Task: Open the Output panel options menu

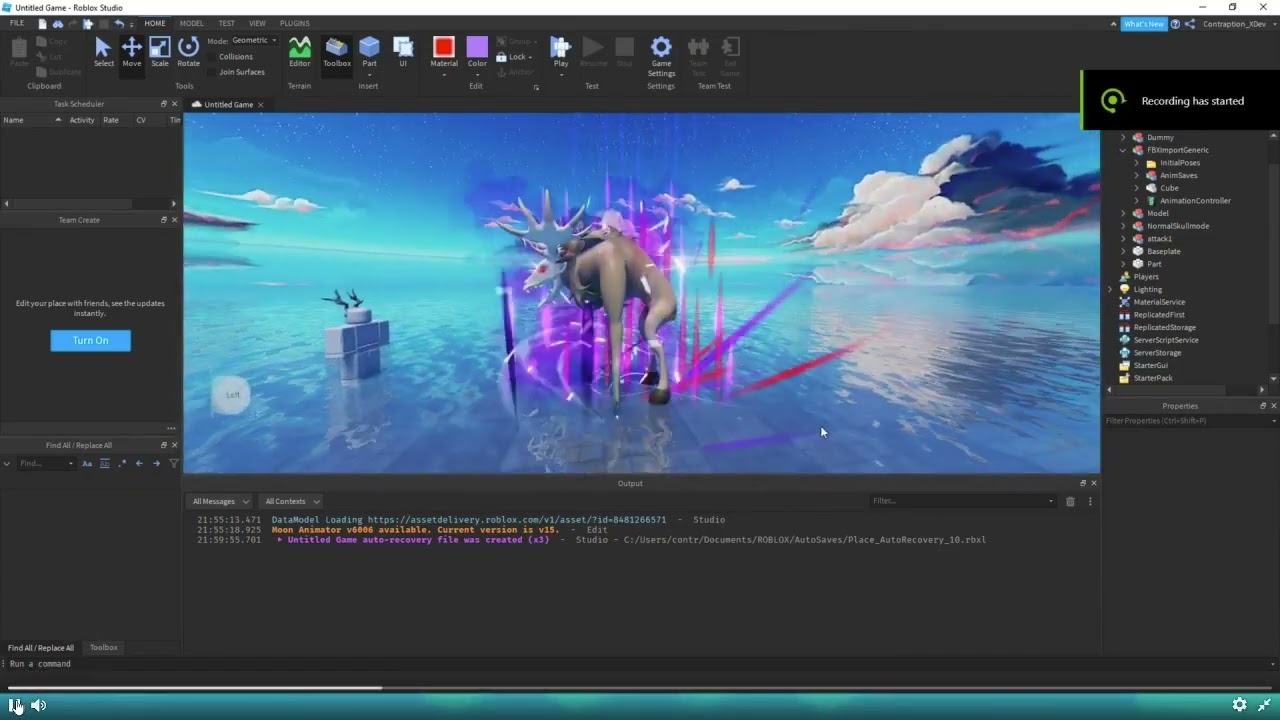Action: (1090, 501)
